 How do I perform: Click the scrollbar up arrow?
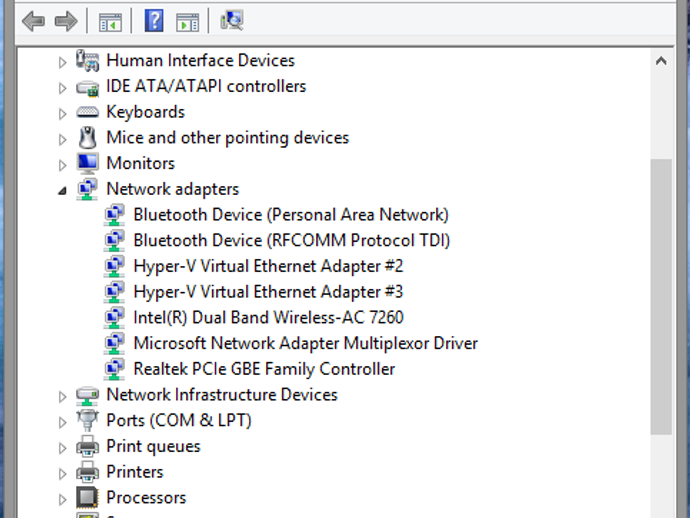(x=661, y=61)
